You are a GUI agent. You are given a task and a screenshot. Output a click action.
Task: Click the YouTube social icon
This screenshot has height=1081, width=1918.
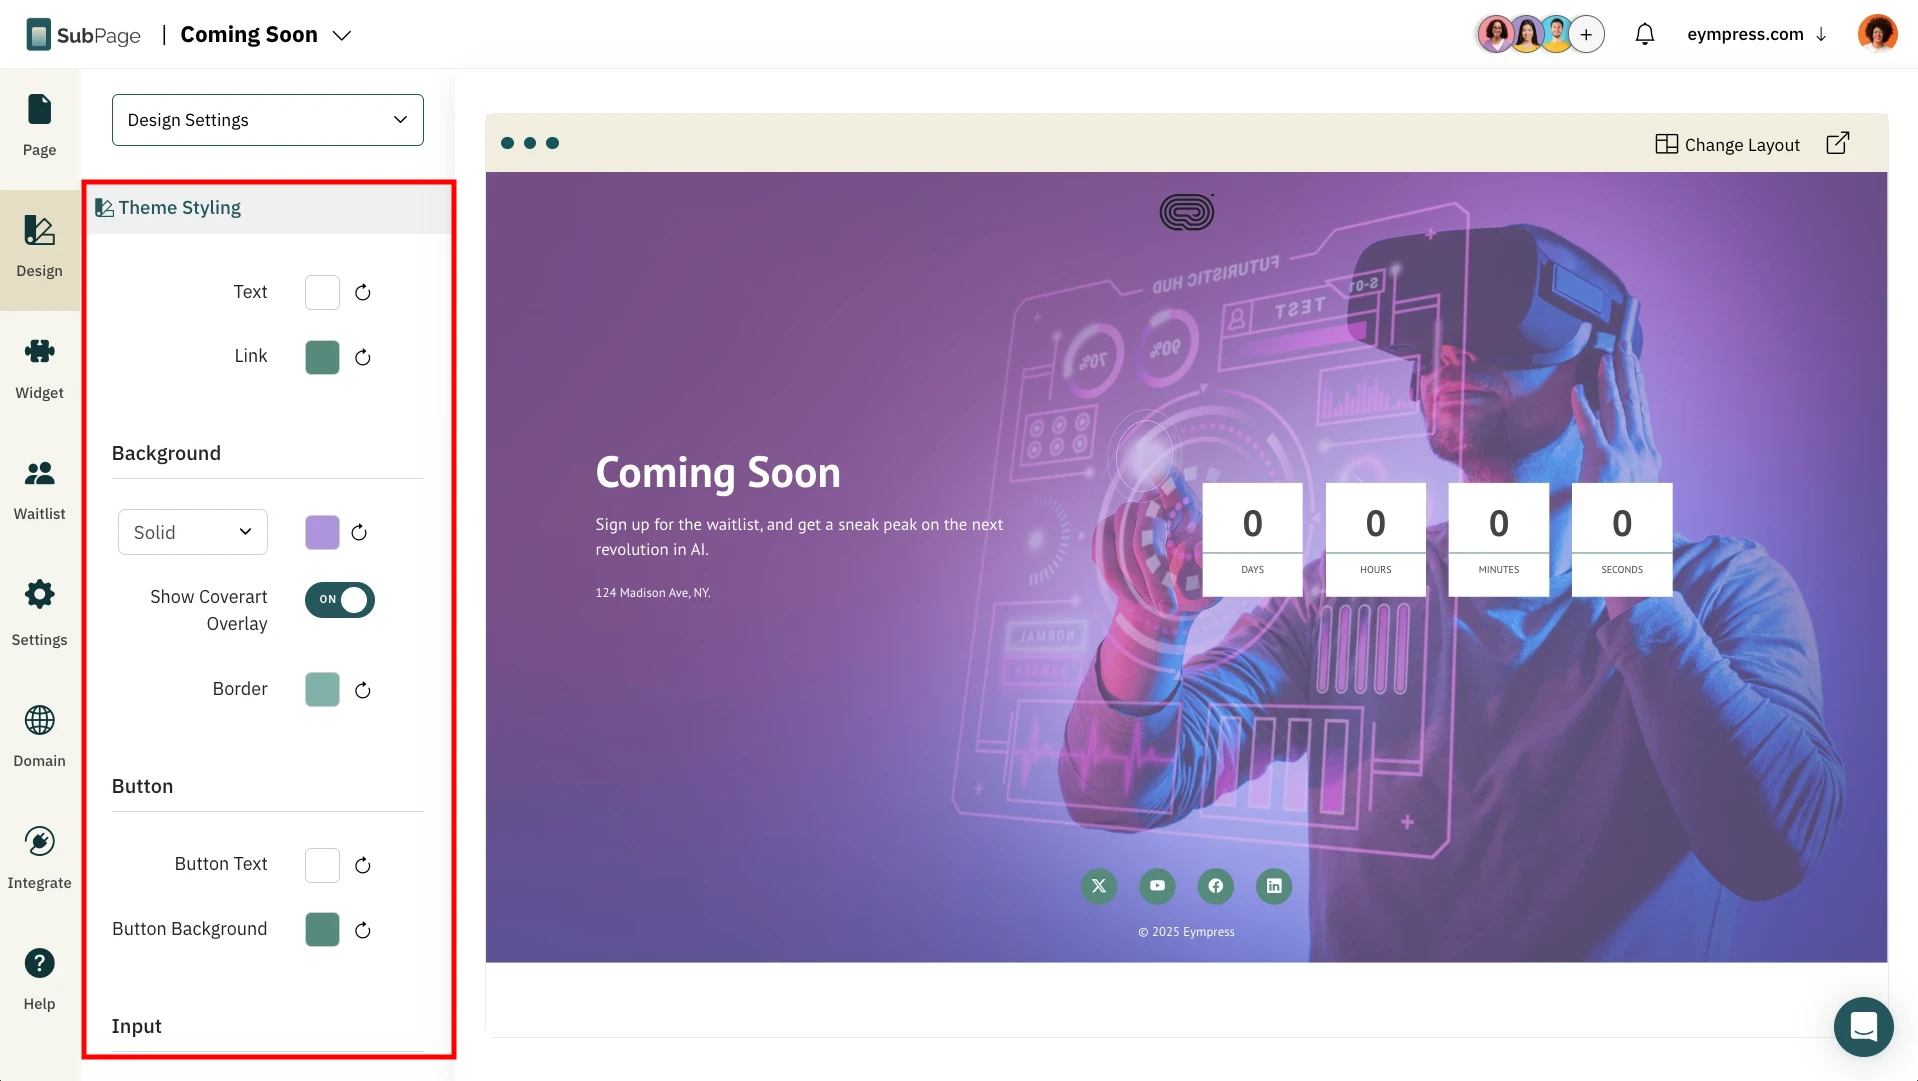click(1157, 886)
